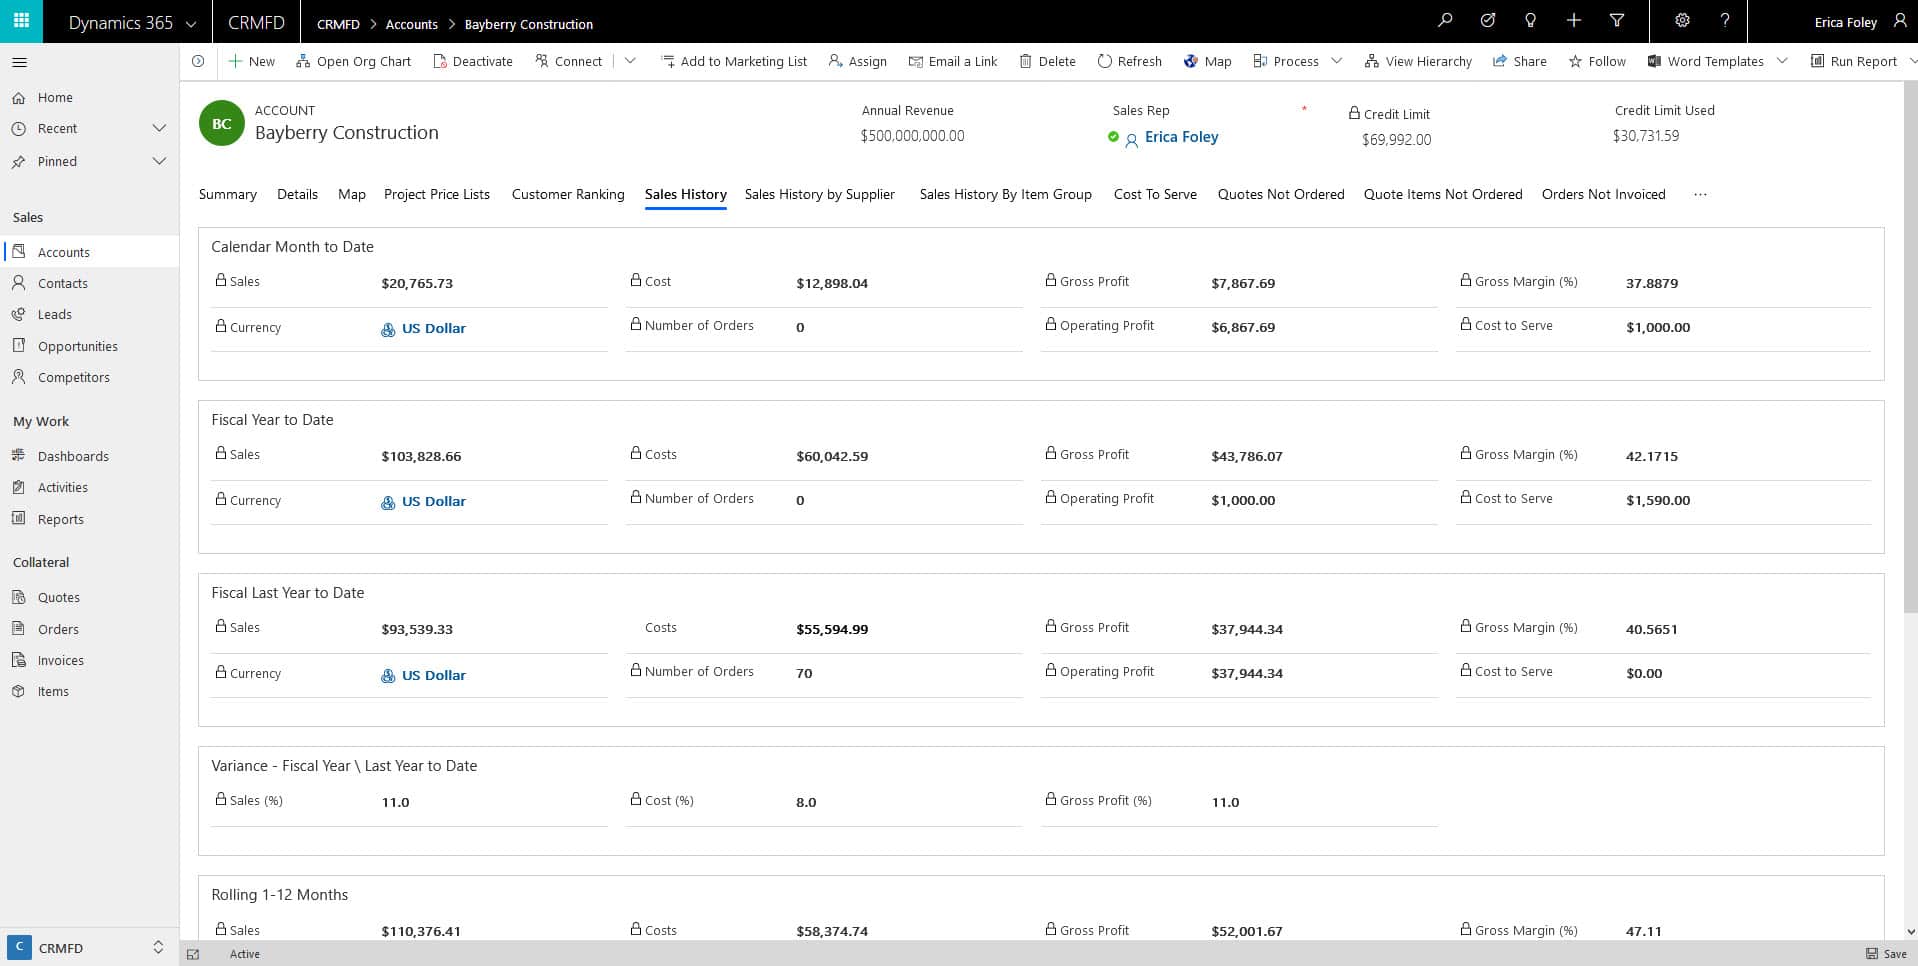Screen dimensions: 1918x966
Task: Click the New record button
Action: [251, 61]
